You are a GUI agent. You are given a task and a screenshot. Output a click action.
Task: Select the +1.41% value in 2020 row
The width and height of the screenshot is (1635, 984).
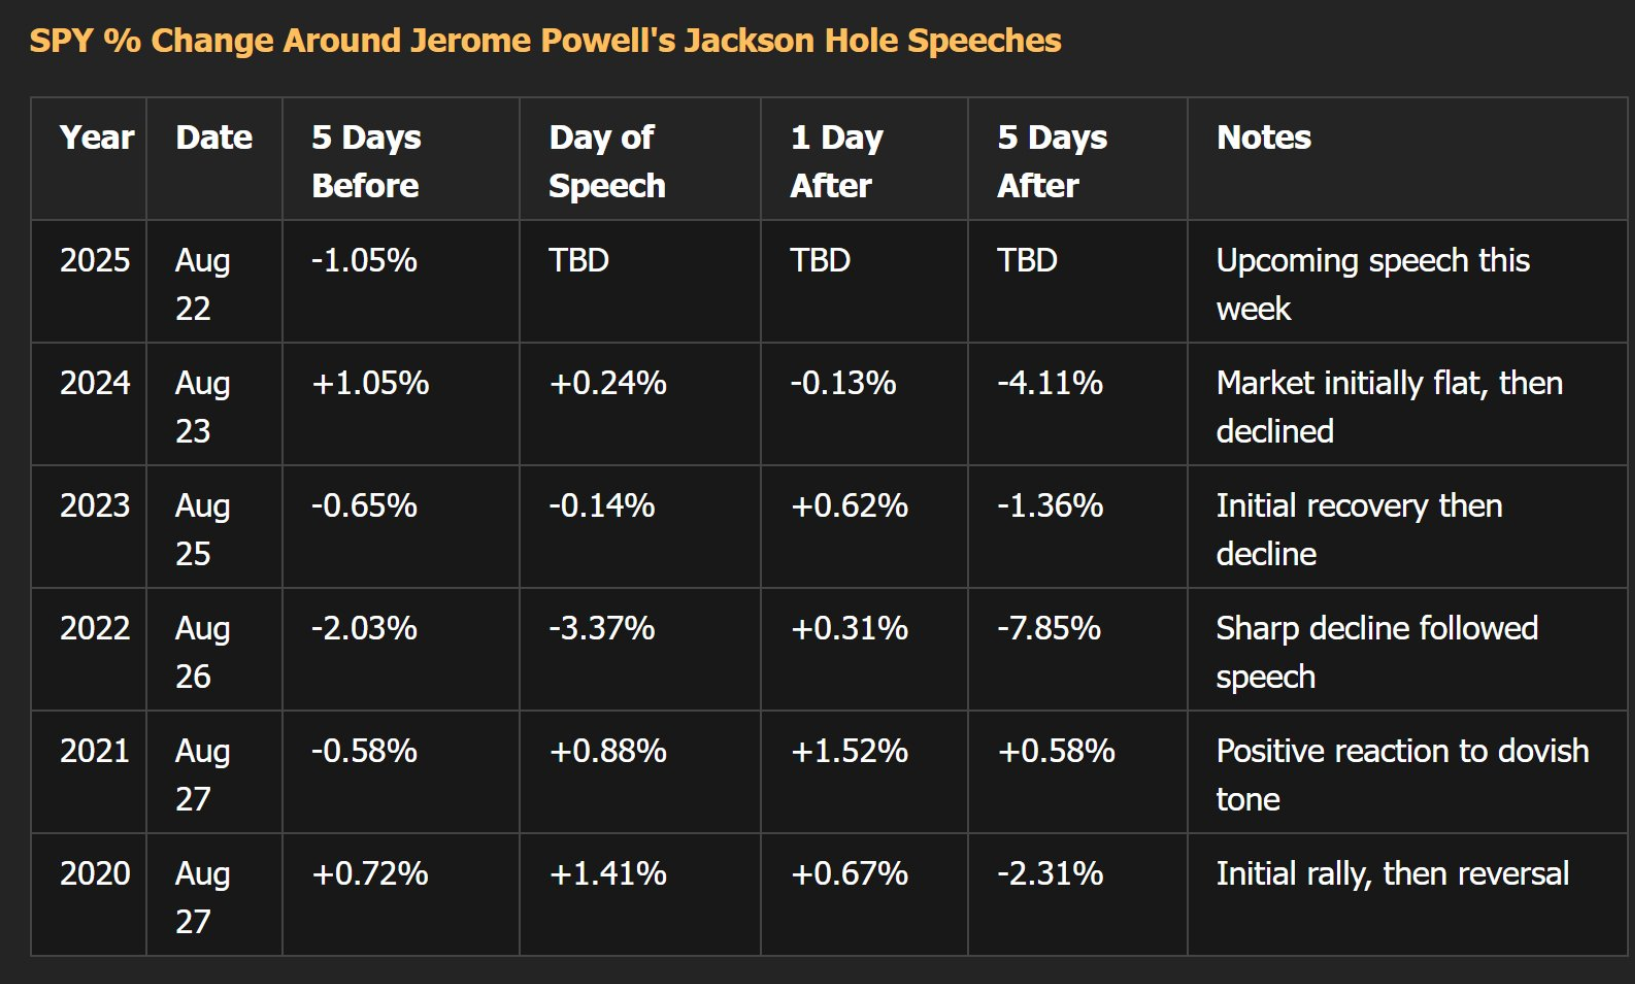click(x=608, y=873)
